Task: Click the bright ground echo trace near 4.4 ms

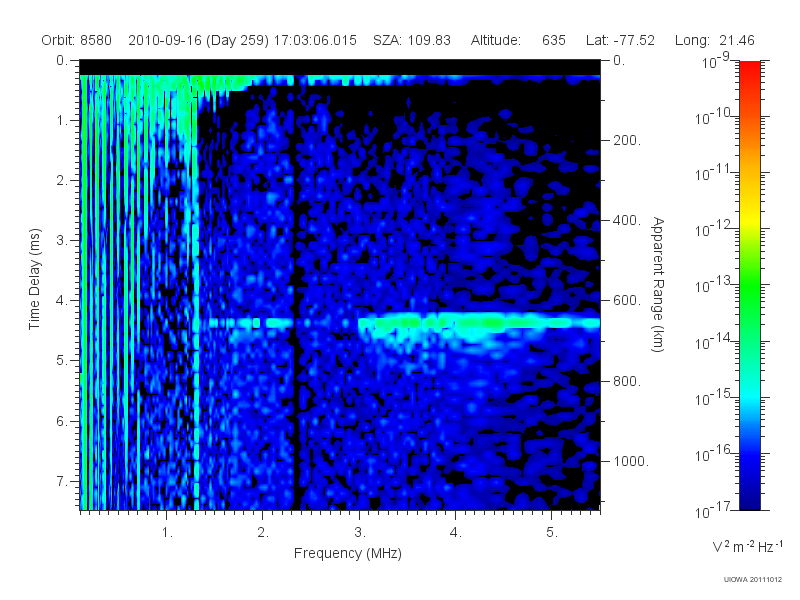Action: click(480, 322)
